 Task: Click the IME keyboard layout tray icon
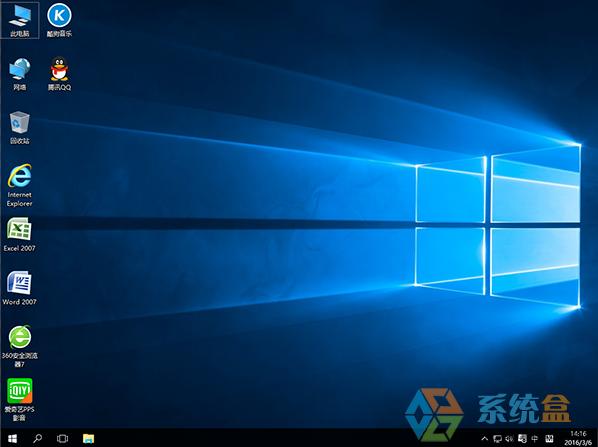pos(550,439)
